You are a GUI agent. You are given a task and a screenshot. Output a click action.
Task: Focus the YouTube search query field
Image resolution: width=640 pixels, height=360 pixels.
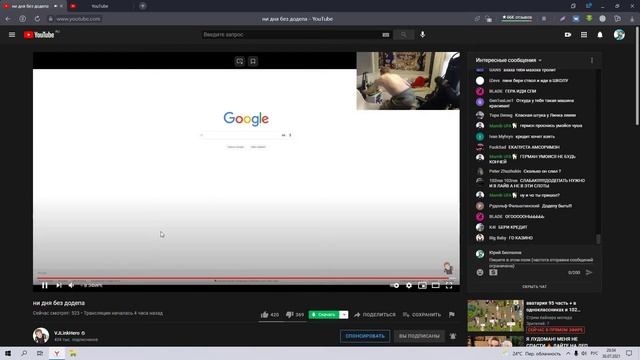pyautogui.click(x=291, y=35)
